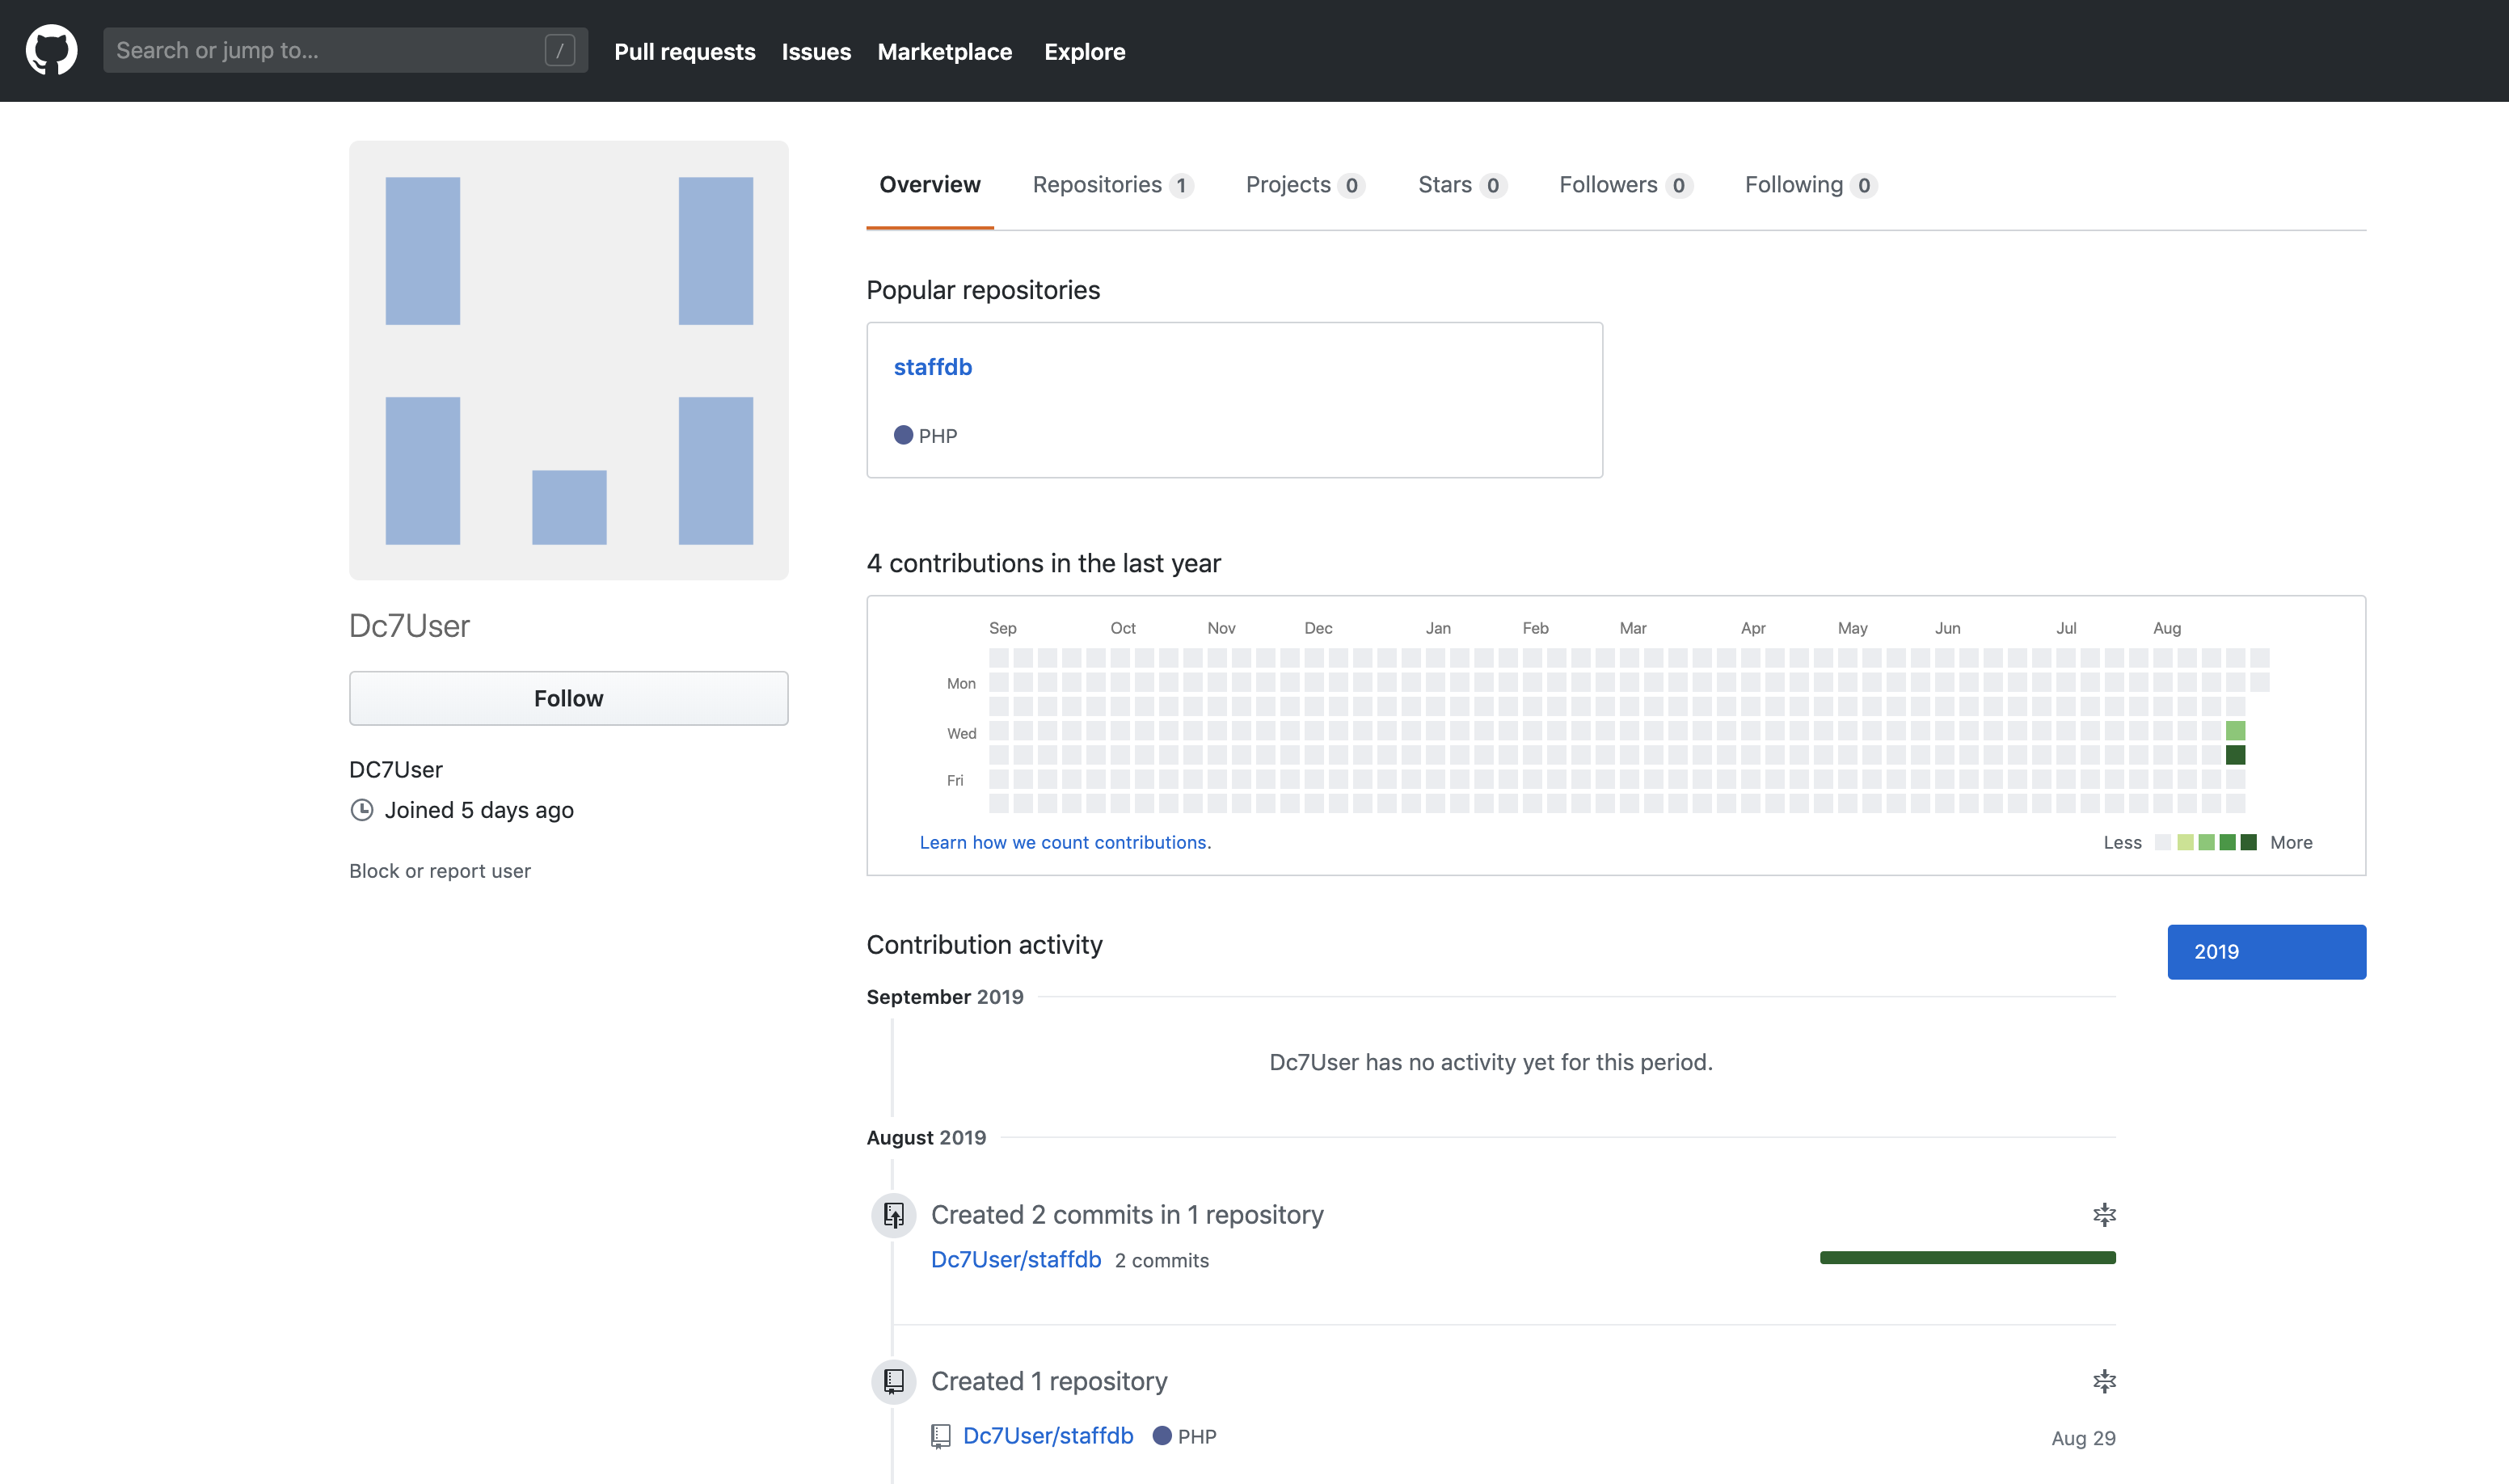Open Issues in the header

816,51
